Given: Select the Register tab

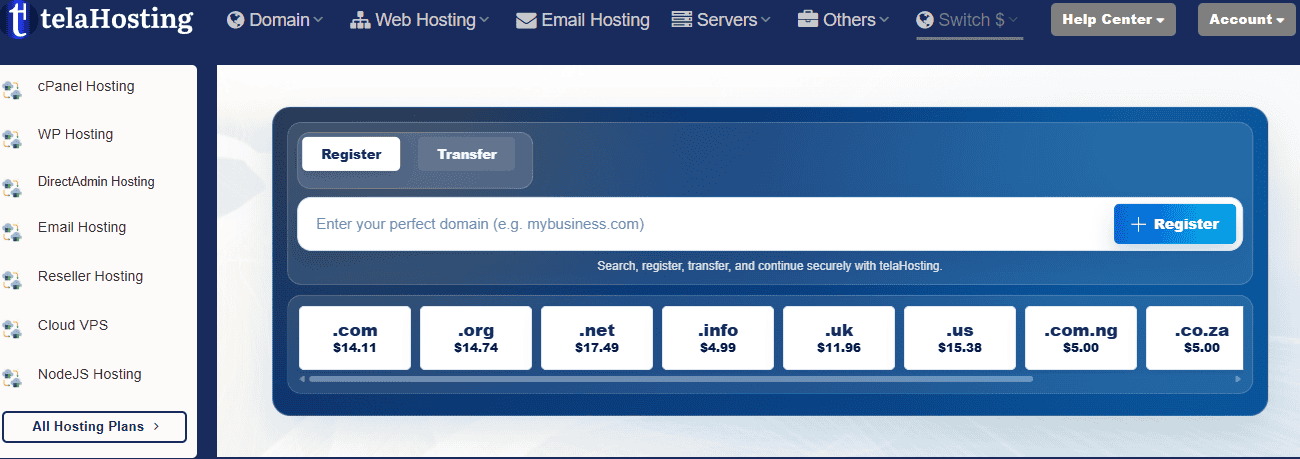Looking at the screenshot, I should [x=351, y=154].
